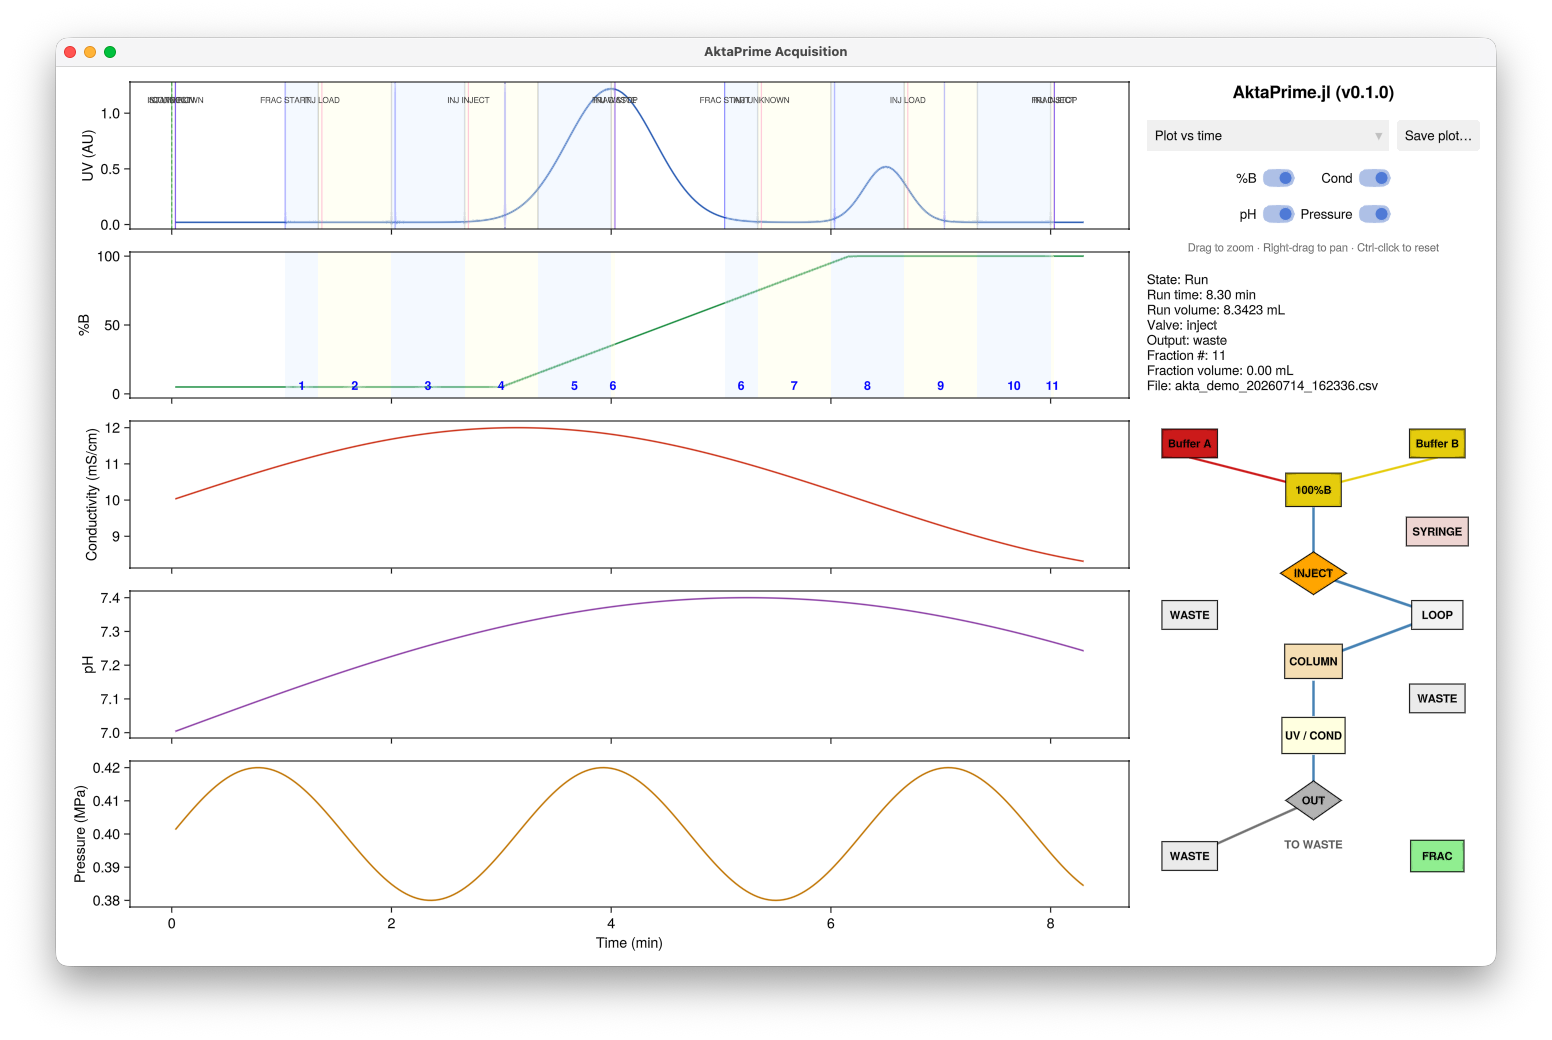Click the "TO WASTE" label under OUT
The height and width of the screenshot is (1040, 1552).
pyautogui.click(x=1313, y=845)
